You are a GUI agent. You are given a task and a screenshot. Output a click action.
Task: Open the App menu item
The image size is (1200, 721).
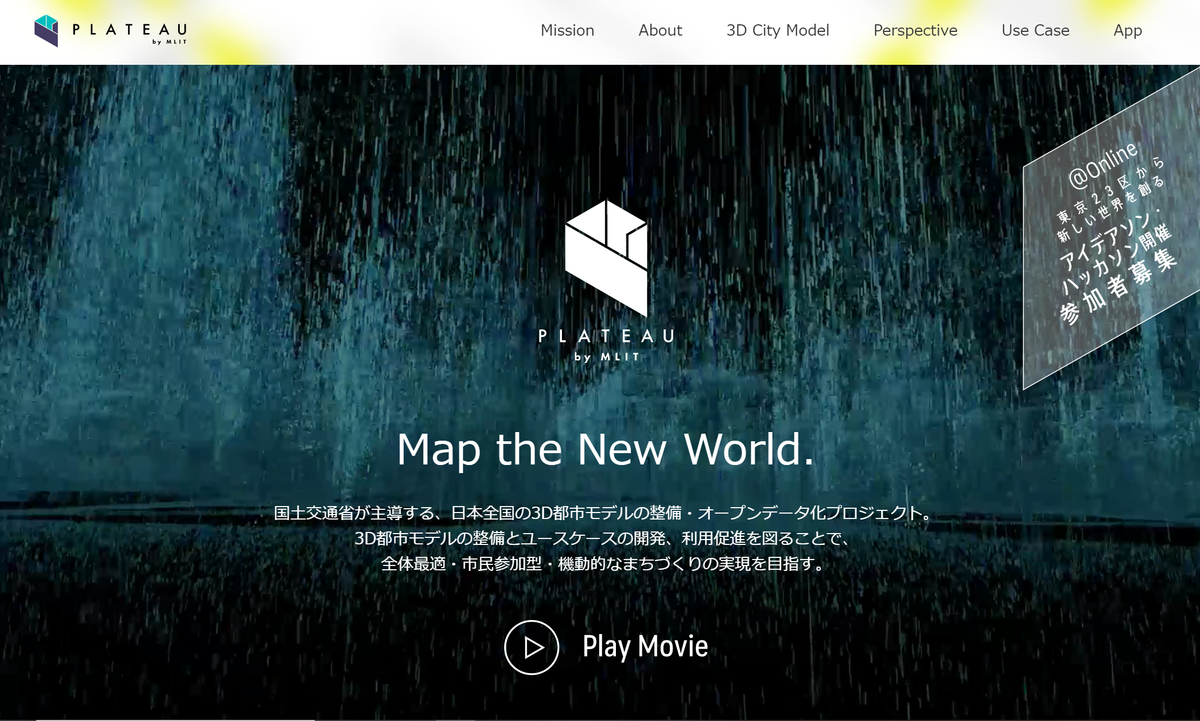coord(1127,30)
